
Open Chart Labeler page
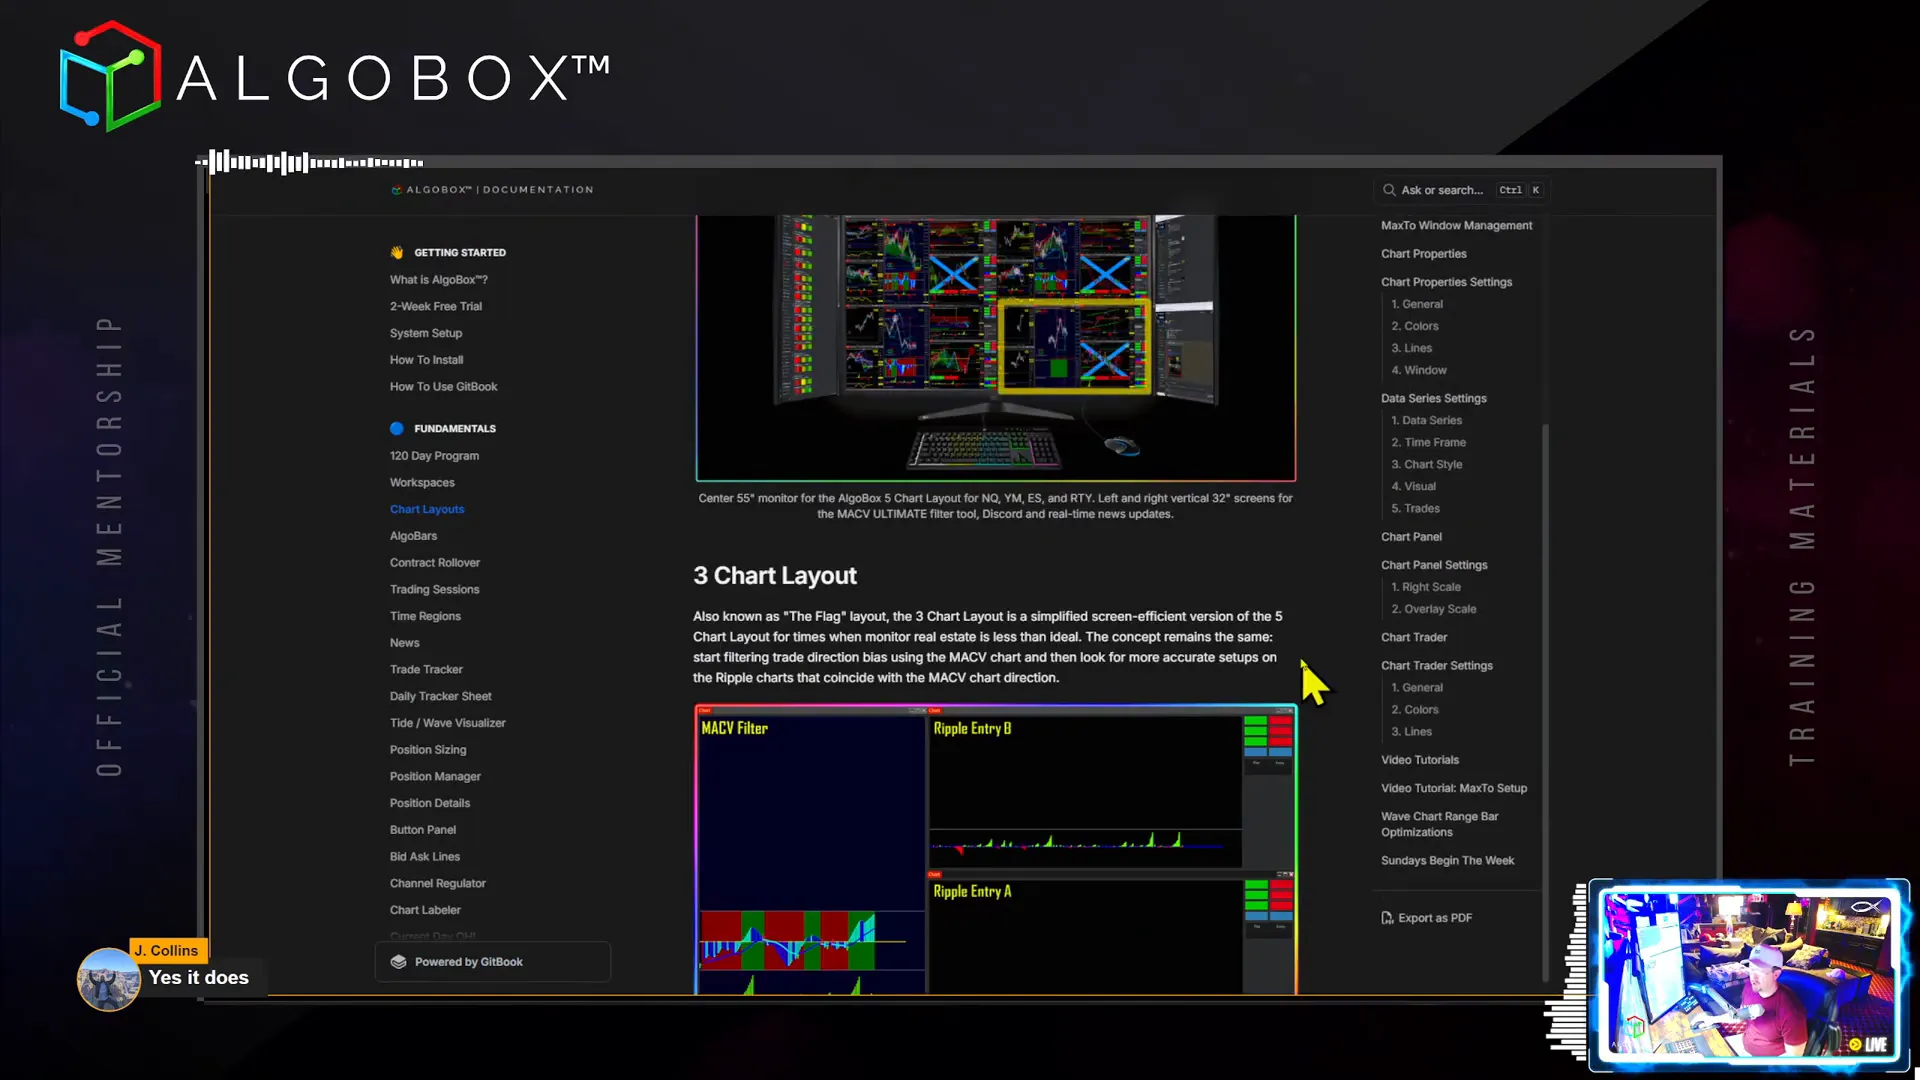click(x=425, y=910)
